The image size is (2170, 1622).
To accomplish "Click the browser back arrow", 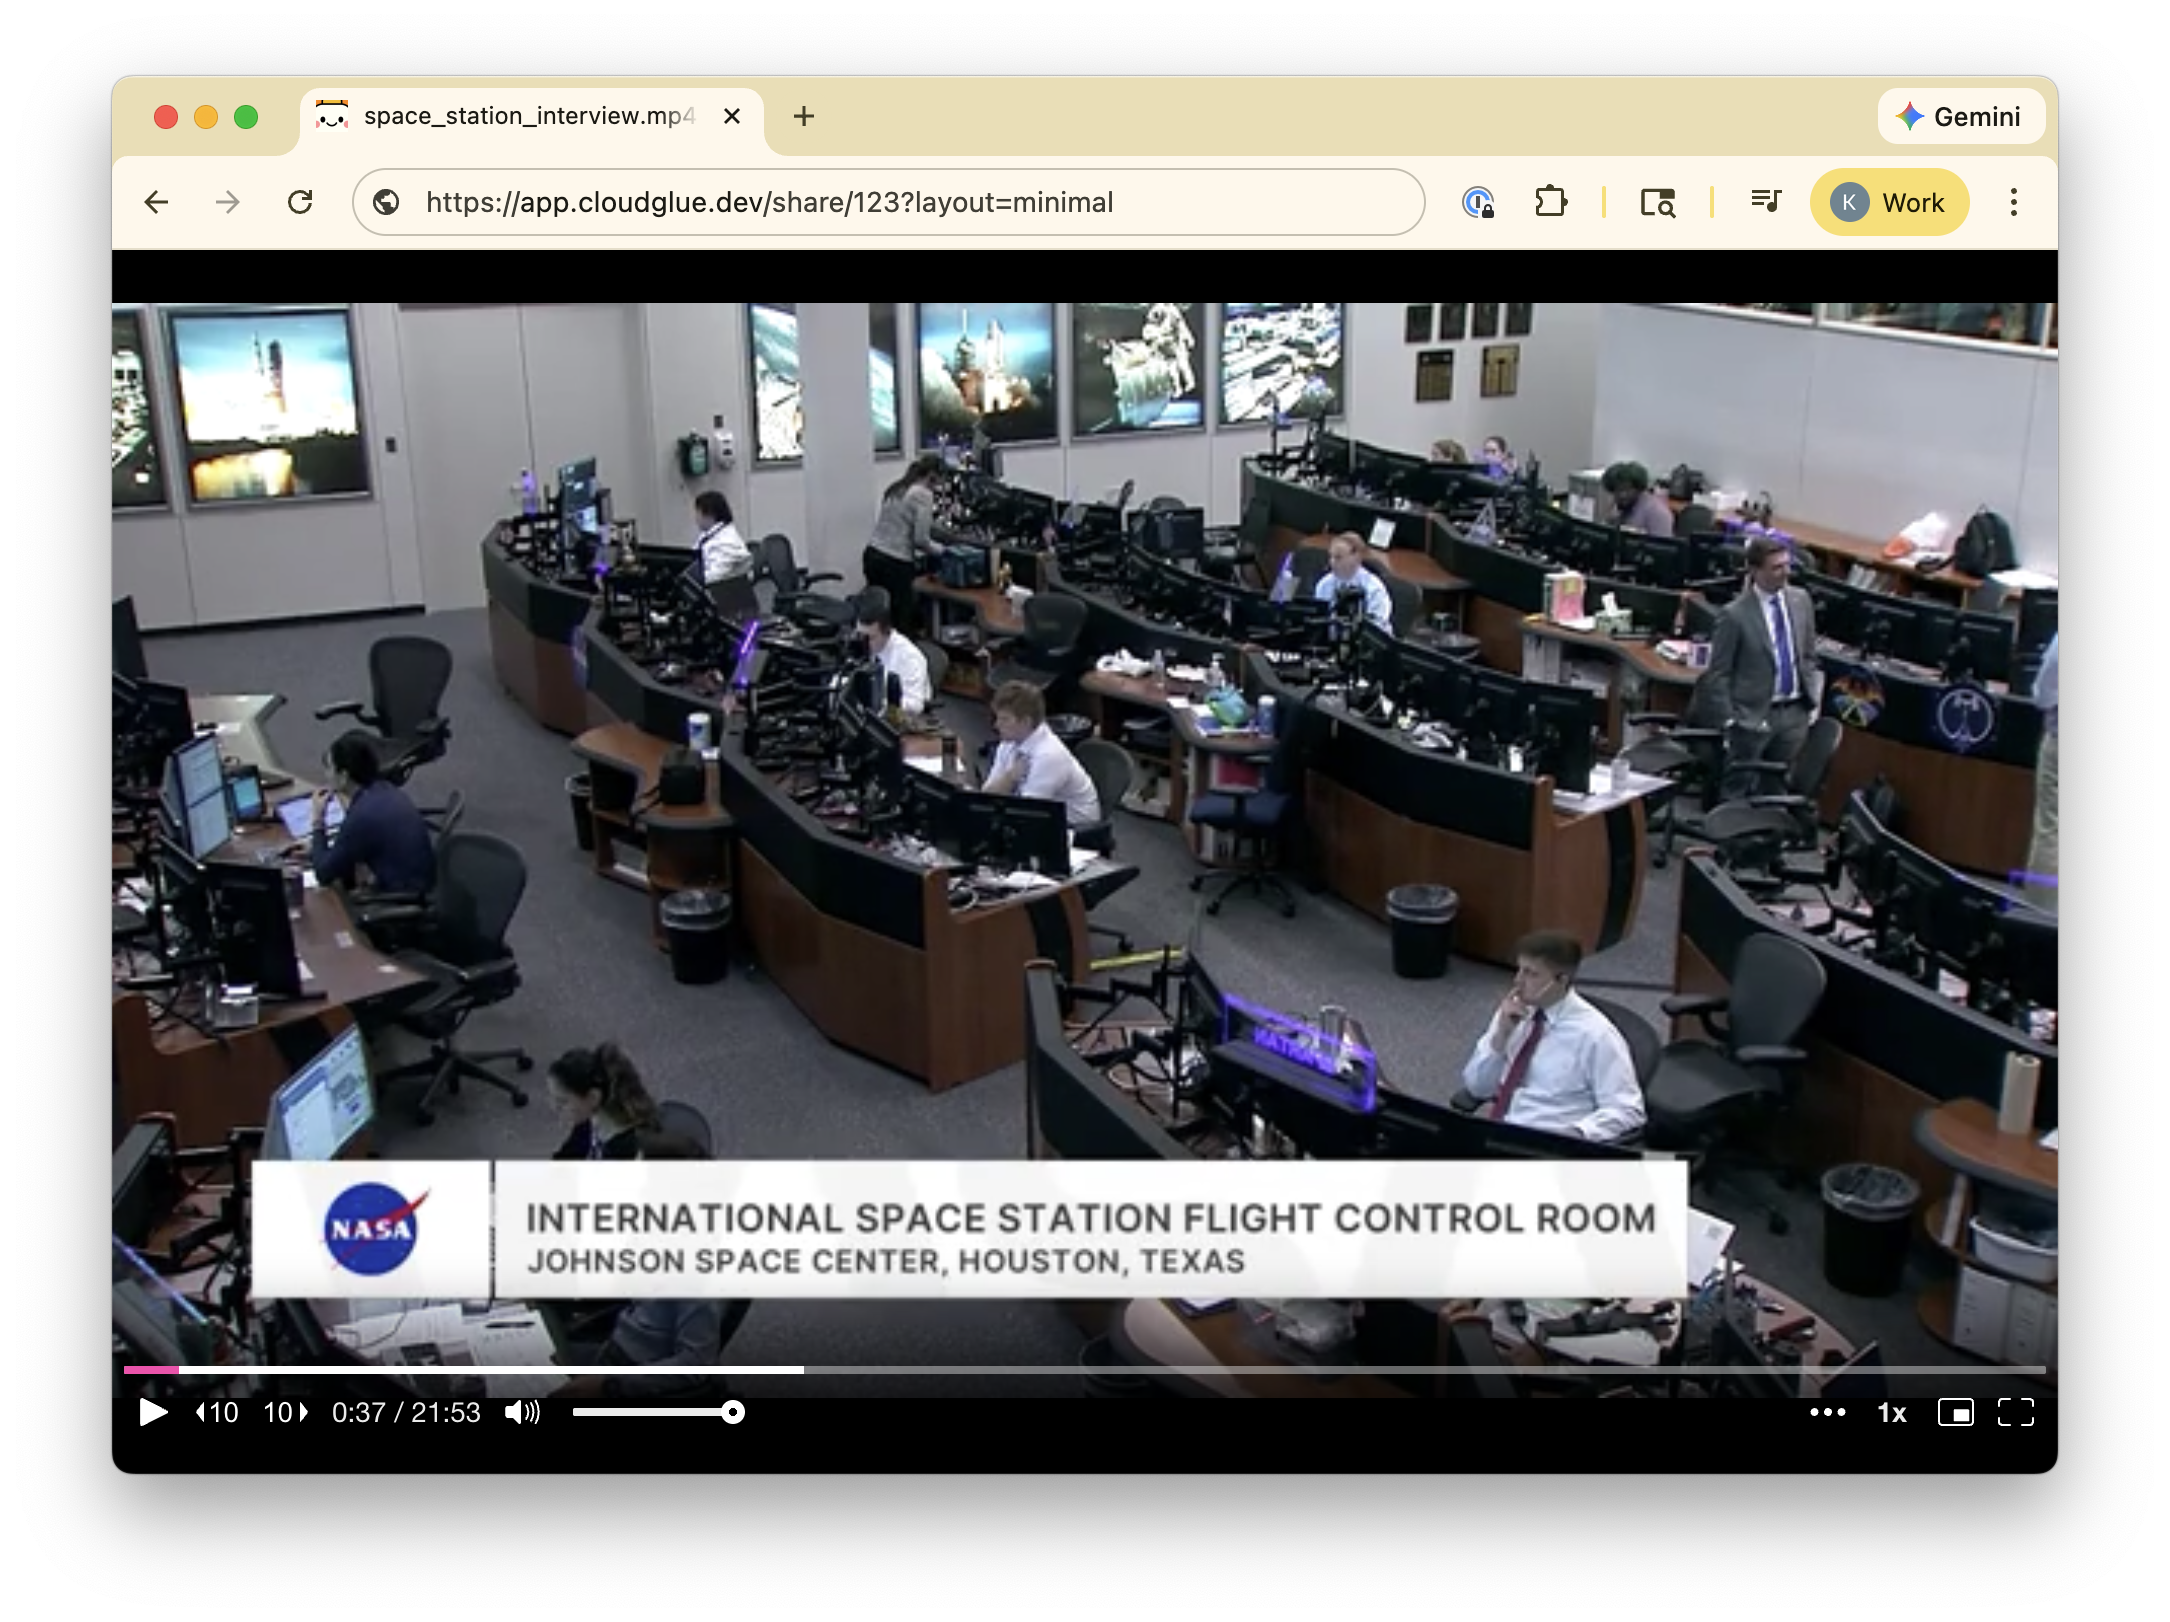I will (157, 203).
